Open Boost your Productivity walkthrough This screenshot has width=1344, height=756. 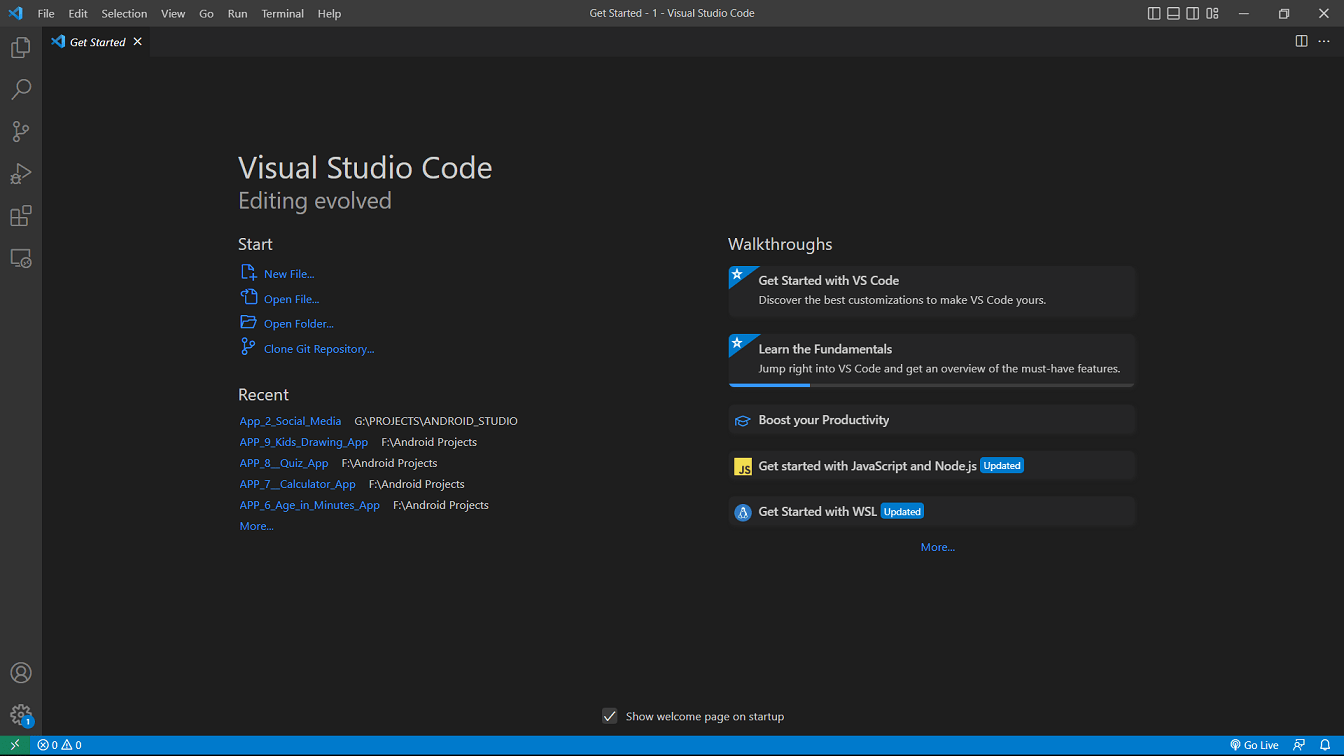click(x=932, y=420)
